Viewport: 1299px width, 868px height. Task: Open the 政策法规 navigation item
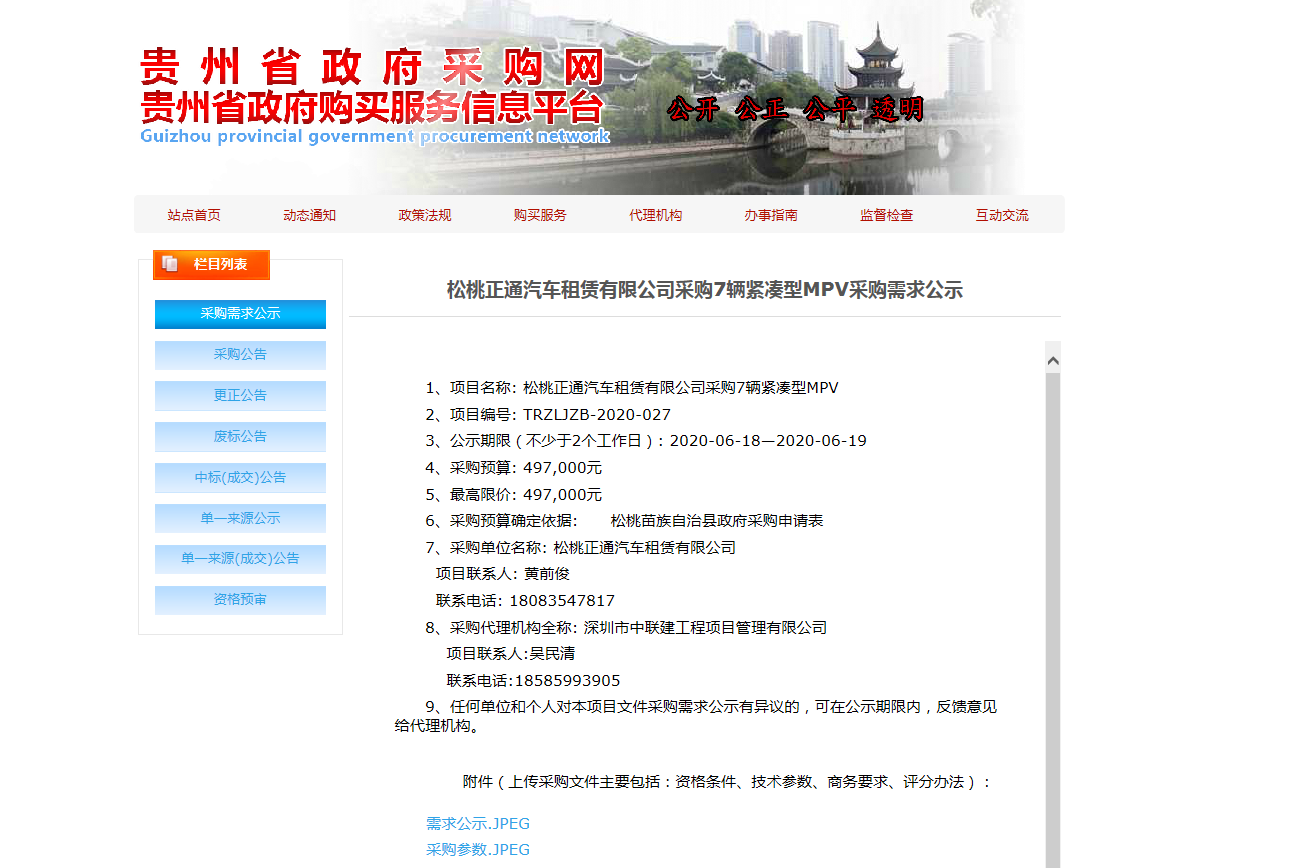tap(425, 215)
